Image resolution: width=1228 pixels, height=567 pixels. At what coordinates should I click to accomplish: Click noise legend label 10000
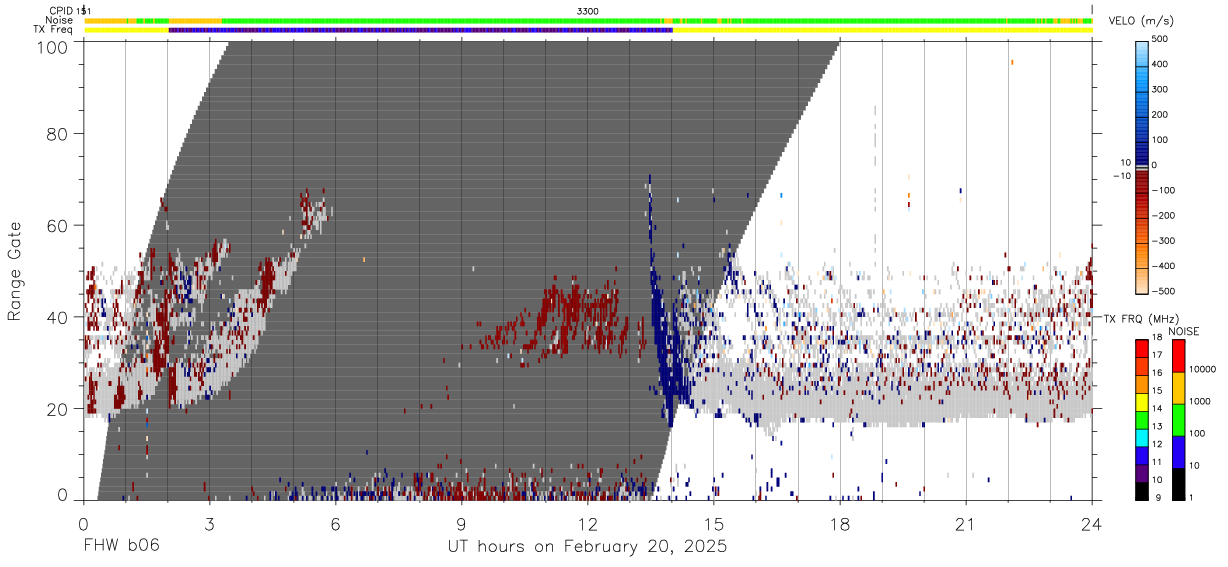[1201, 369]
